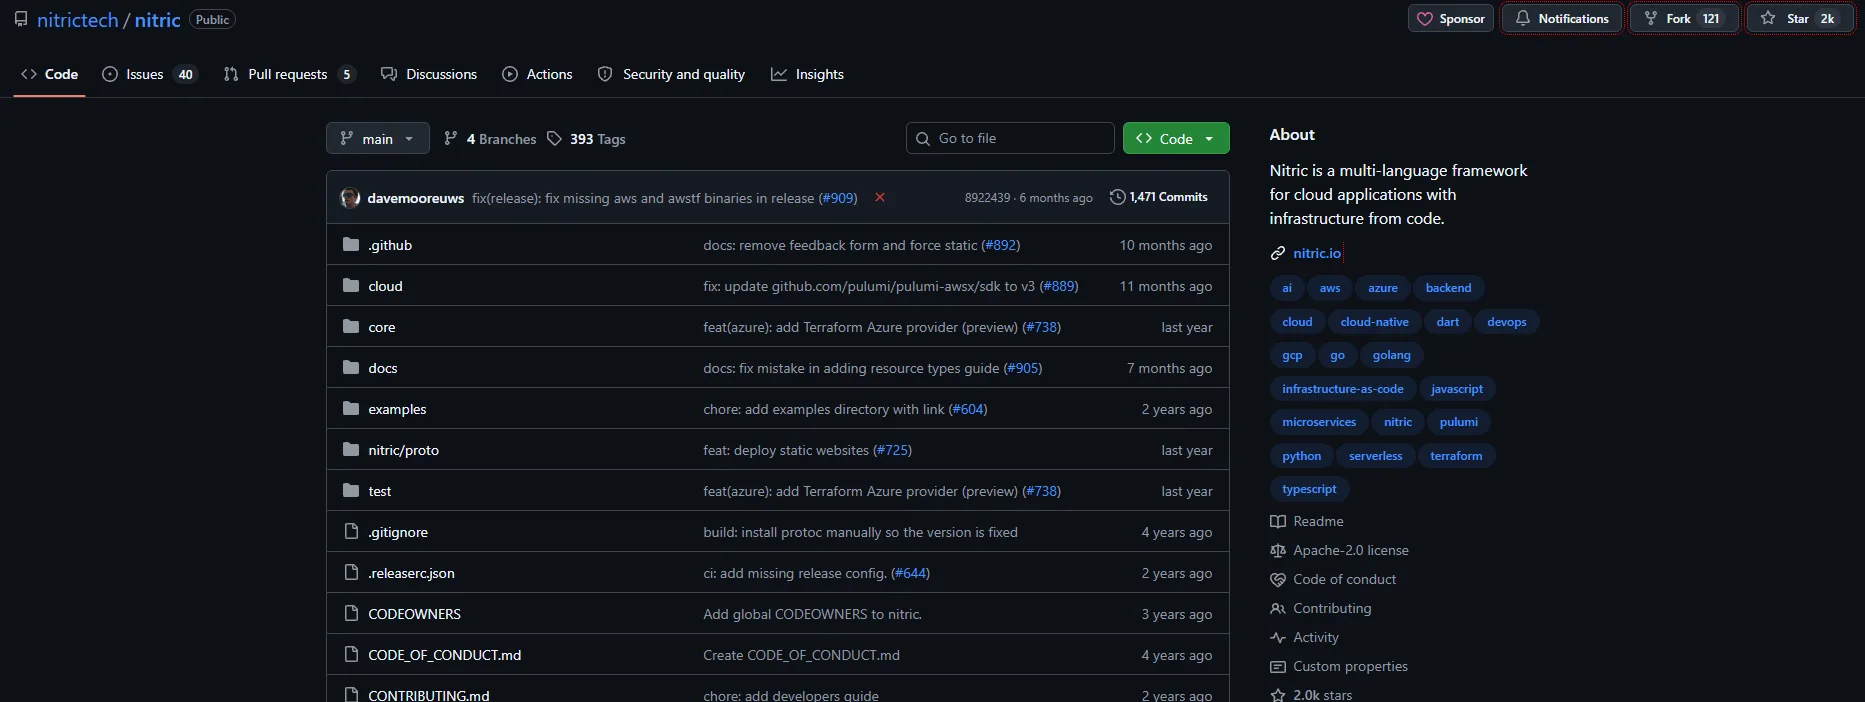
Task: Select the infrastructure-as-code topic tag
Action: point(1342,389)
